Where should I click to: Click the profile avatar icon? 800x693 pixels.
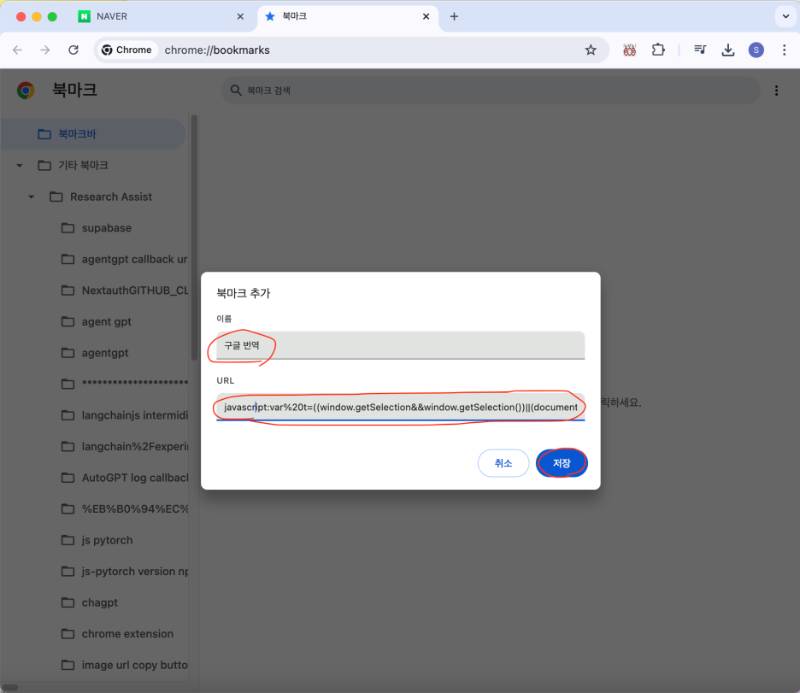pos(756,50)
